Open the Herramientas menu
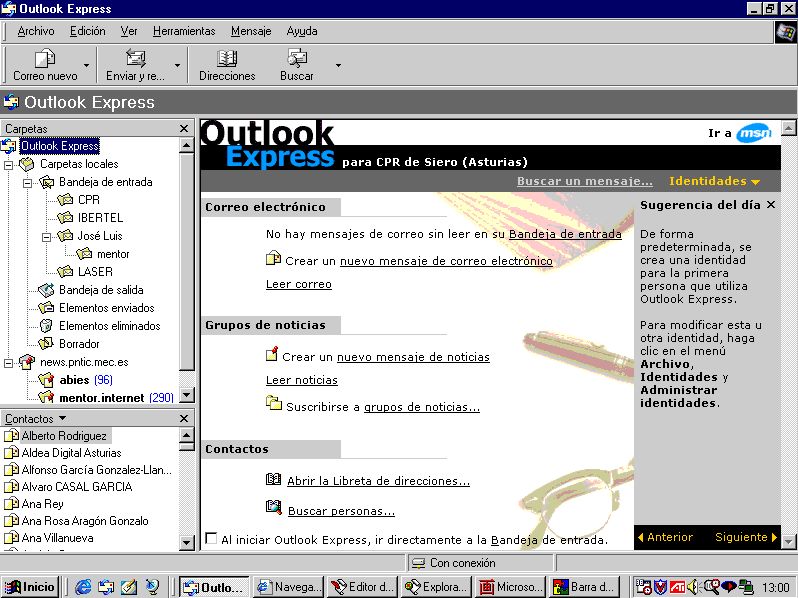The height and width of the screenshot is (598, 798). point(184,31)
